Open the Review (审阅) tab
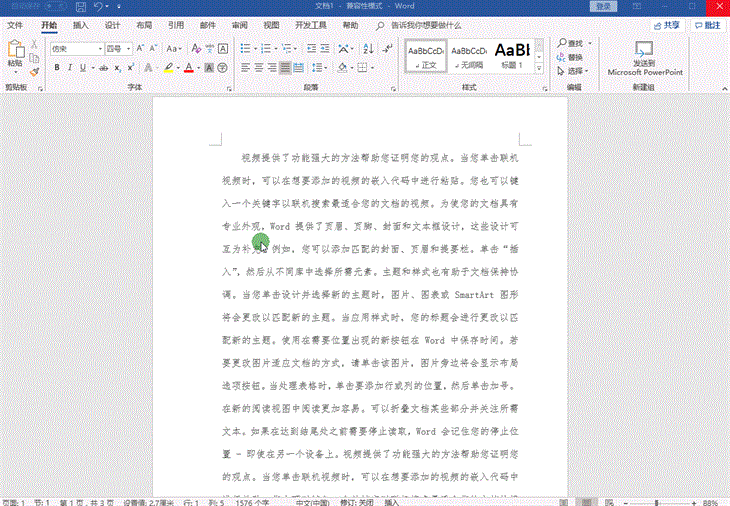This screenshot has height=506, width=730. [239, 25]
